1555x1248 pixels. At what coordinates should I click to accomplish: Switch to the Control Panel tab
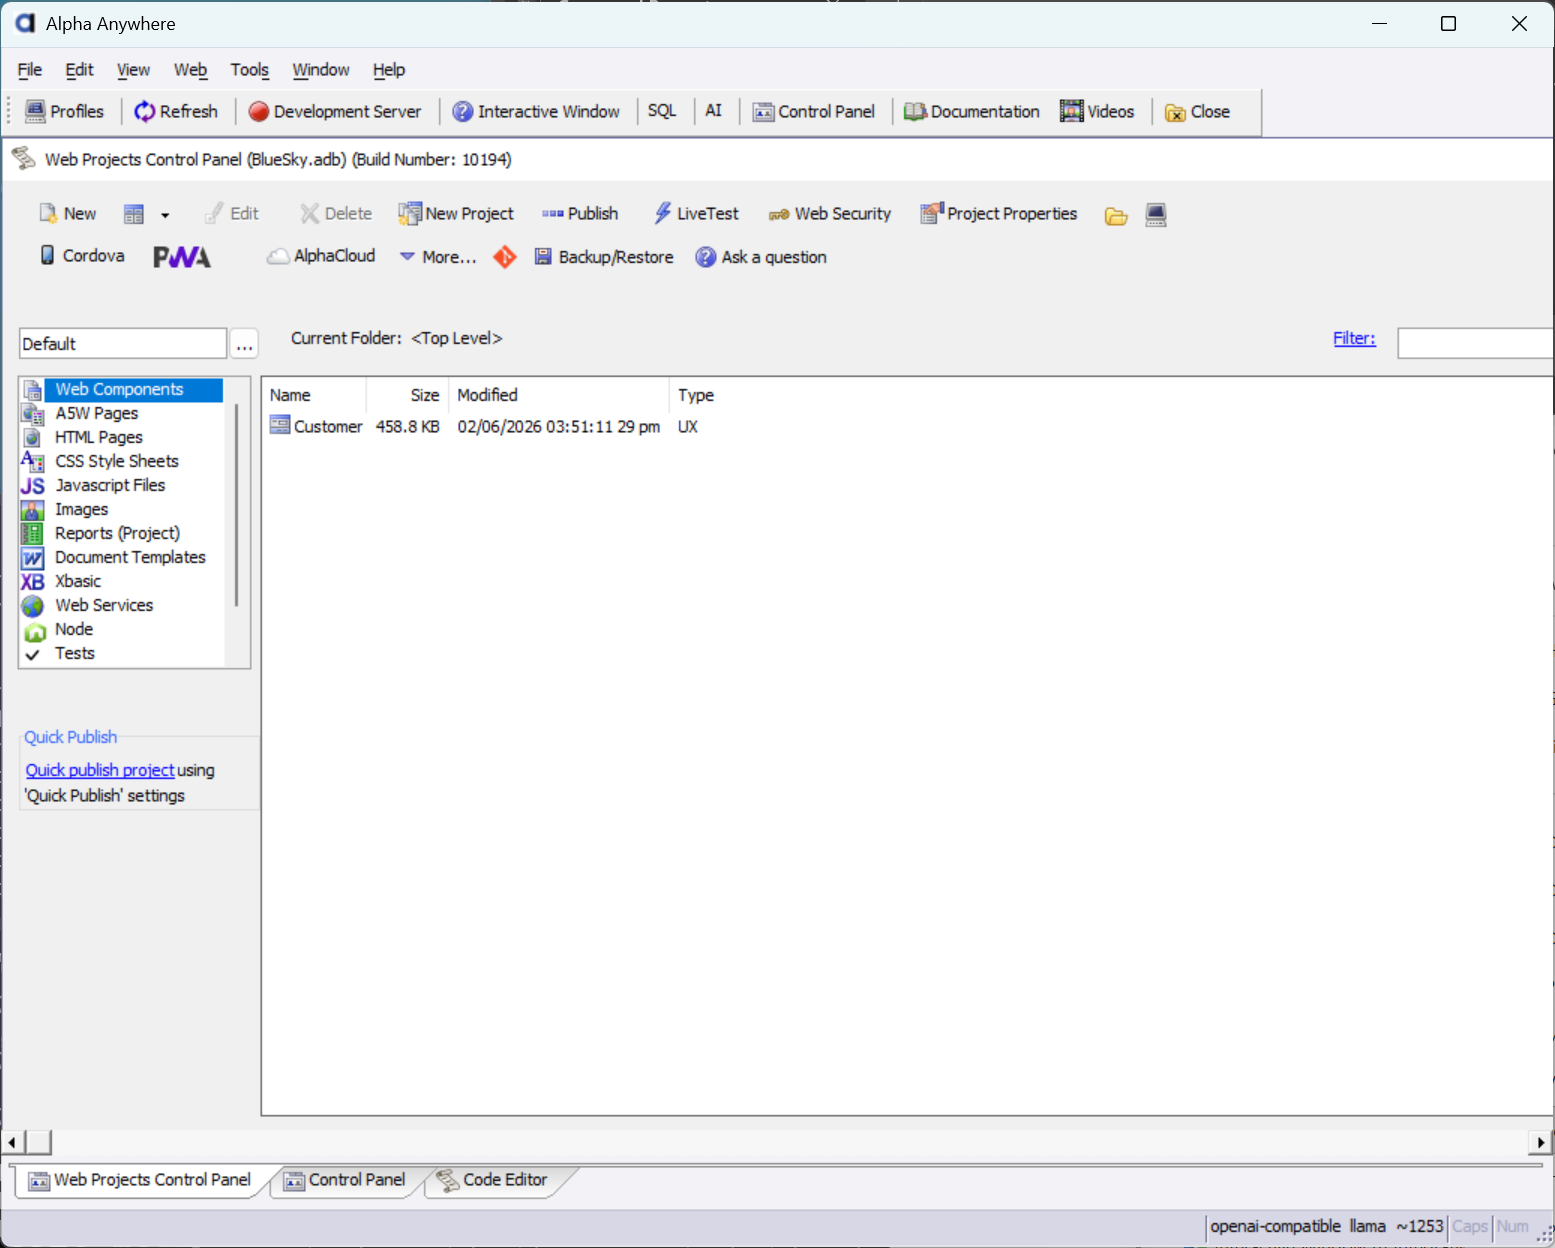pos(346,1180)
